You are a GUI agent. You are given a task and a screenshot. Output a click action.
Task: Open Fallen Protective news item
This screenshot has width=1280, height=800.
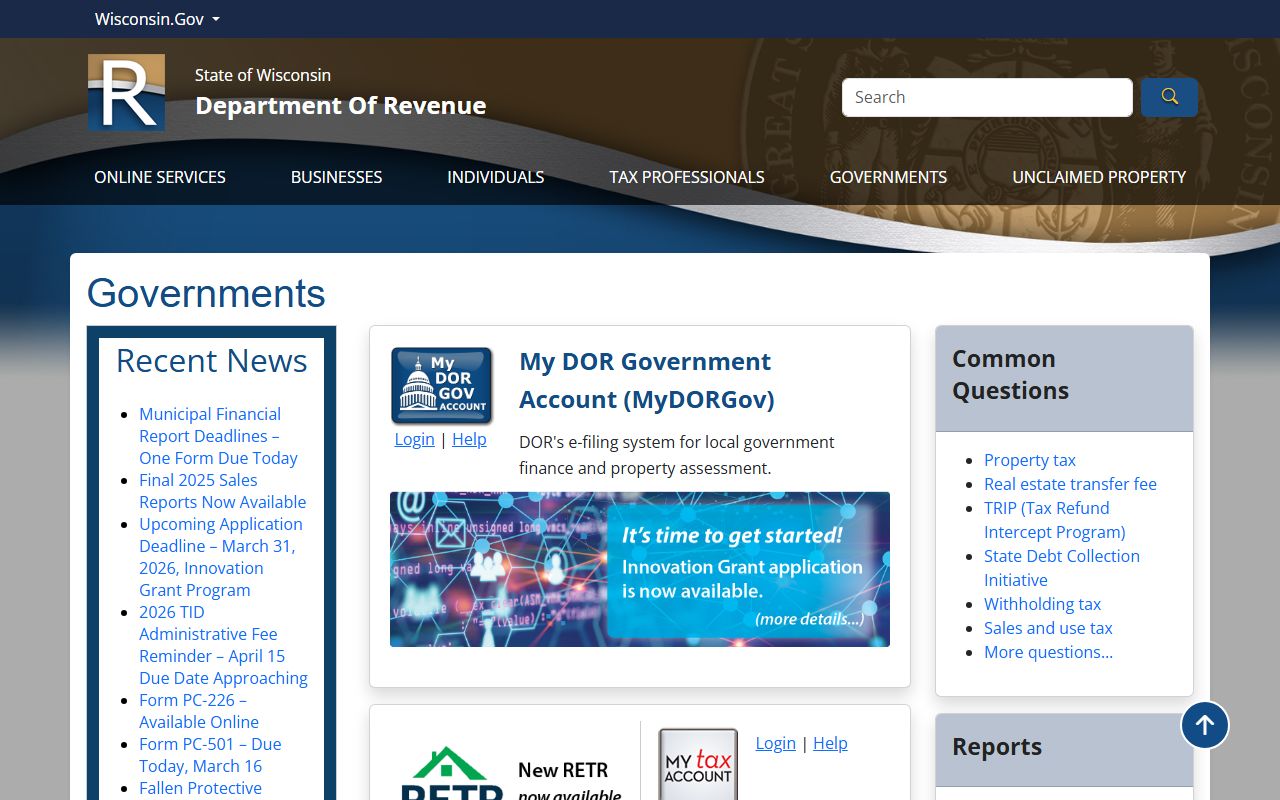coord(200,788)
